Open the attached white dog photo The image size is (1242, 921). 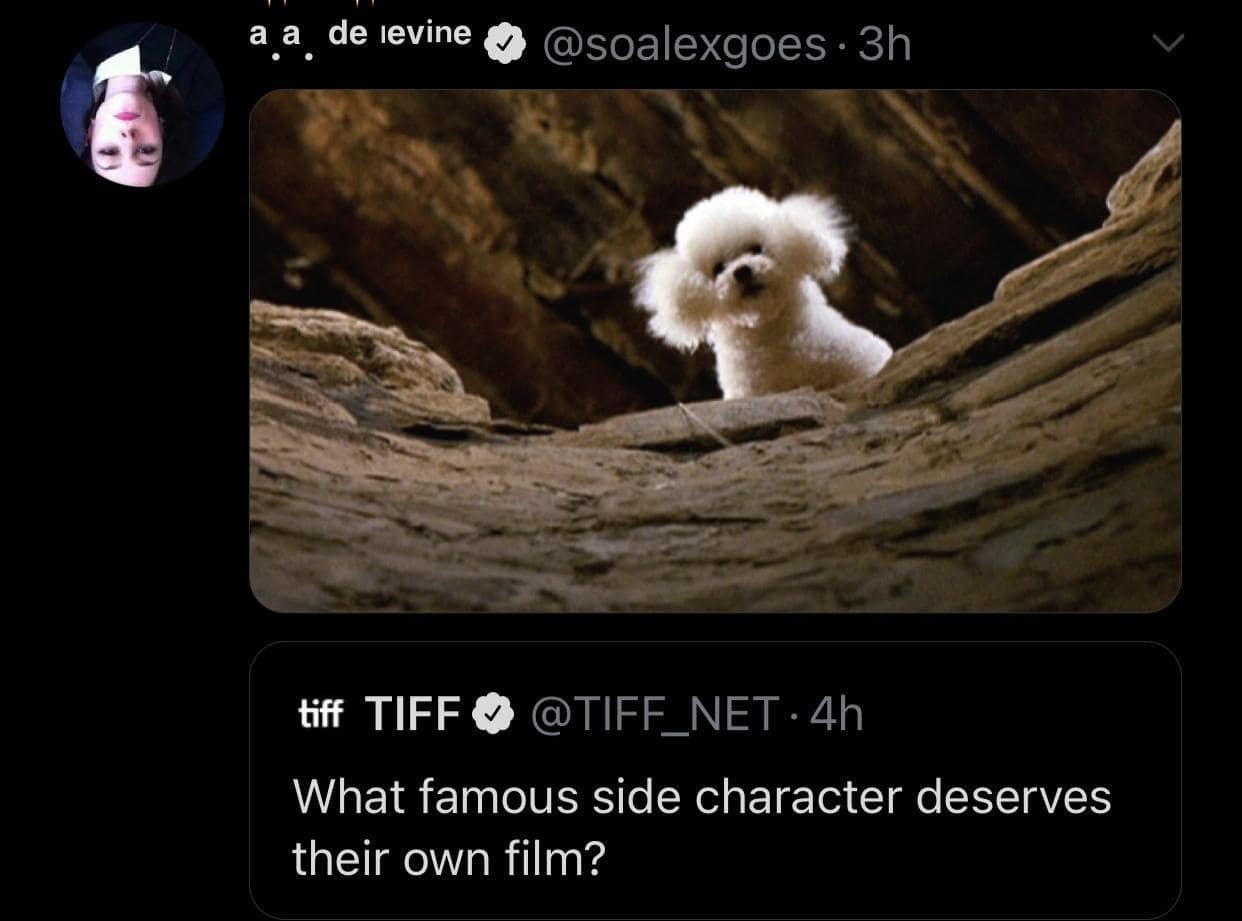[x=715, y=351]
